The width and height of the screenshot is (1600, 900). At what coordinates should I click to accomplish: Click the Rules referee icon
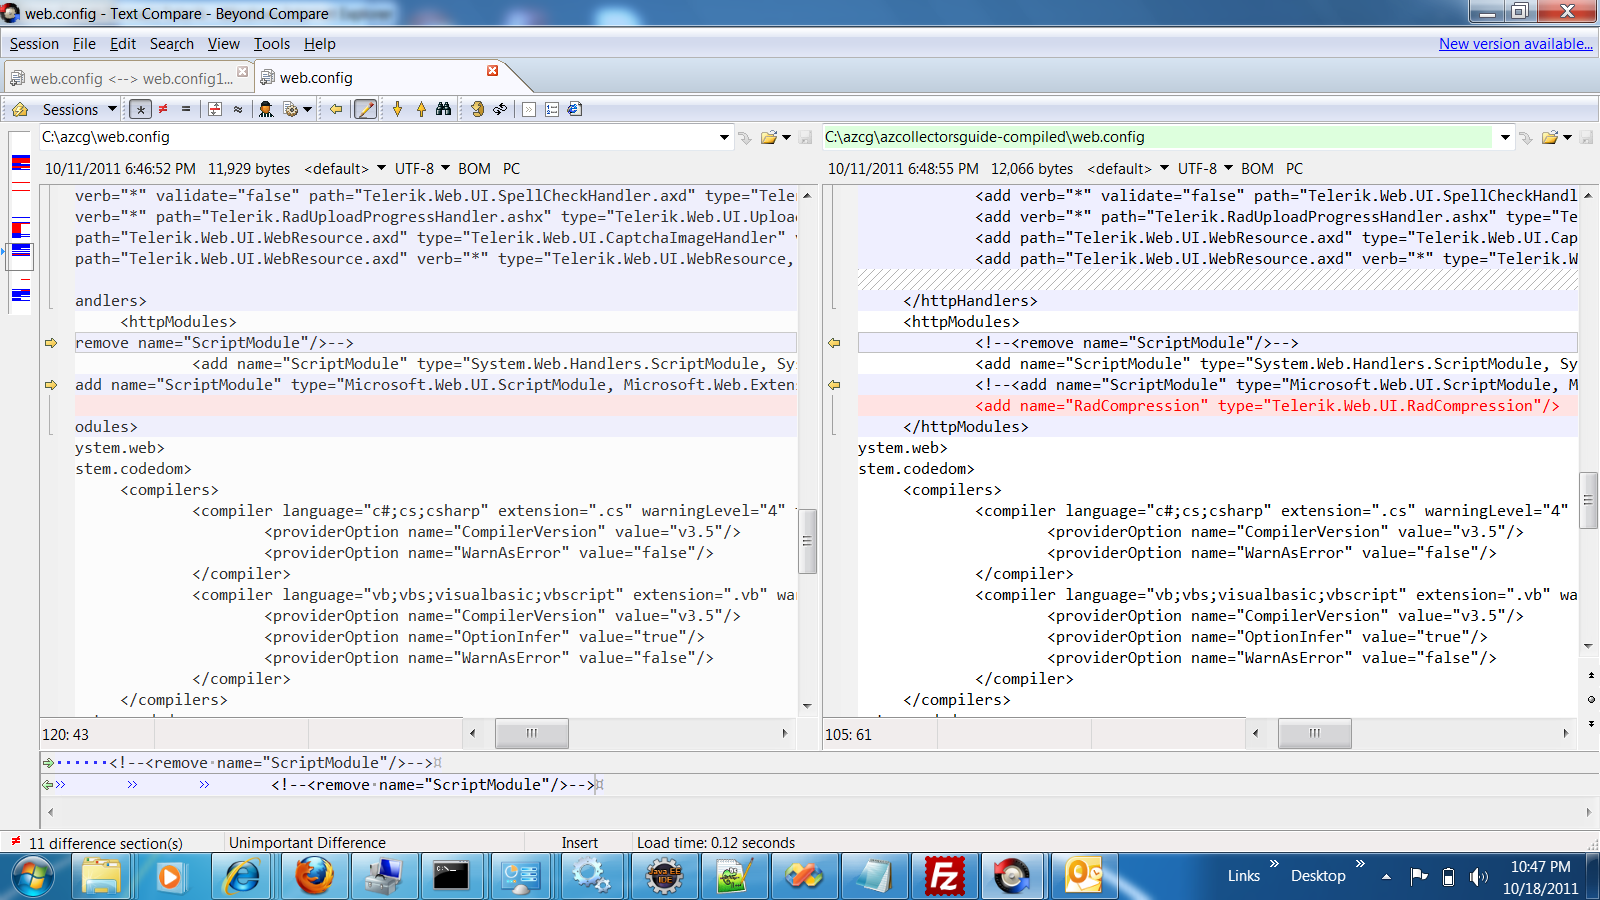(266, 109)
